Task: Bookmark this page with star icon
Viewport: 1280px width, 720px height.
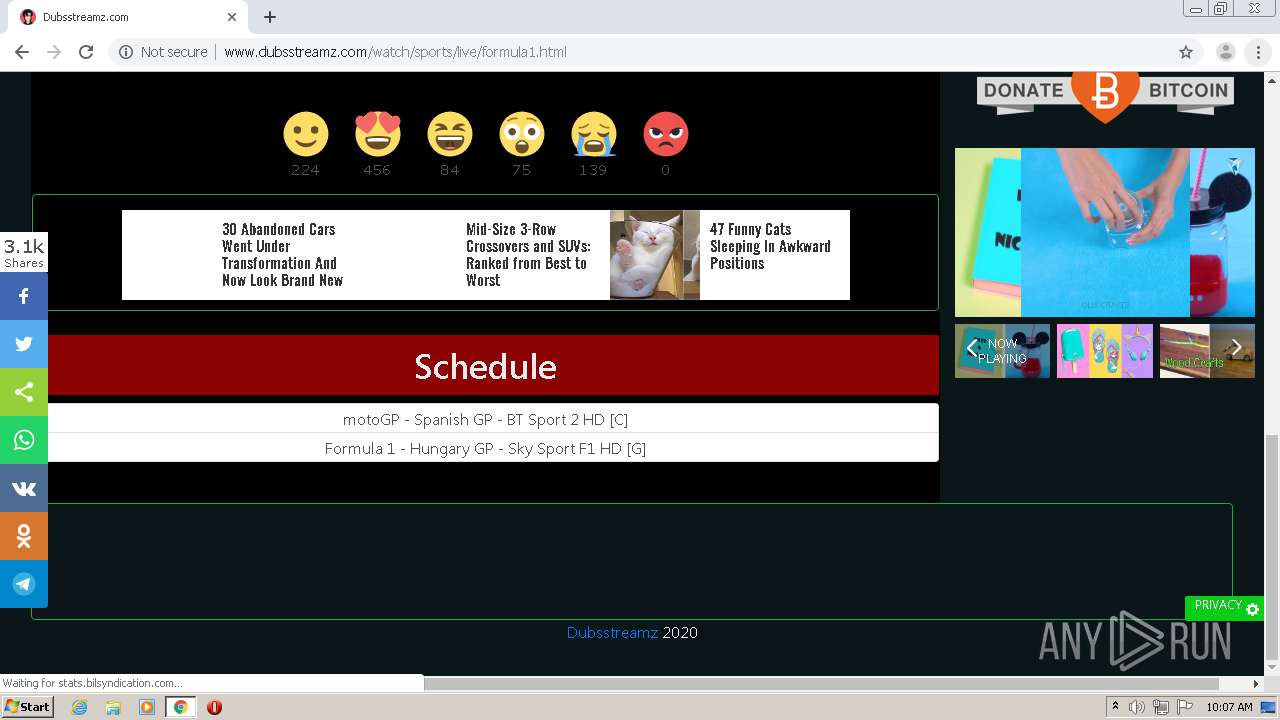Action: click(x=1186, y=52)
